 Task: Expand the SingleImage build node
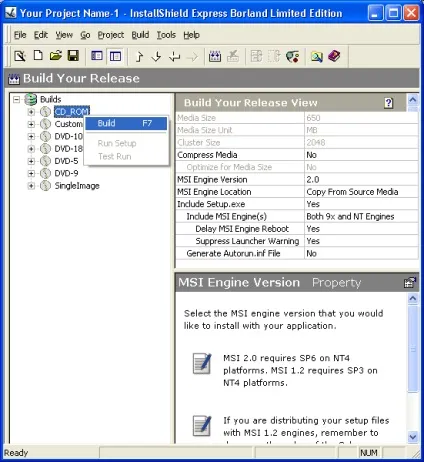[31, 186]
